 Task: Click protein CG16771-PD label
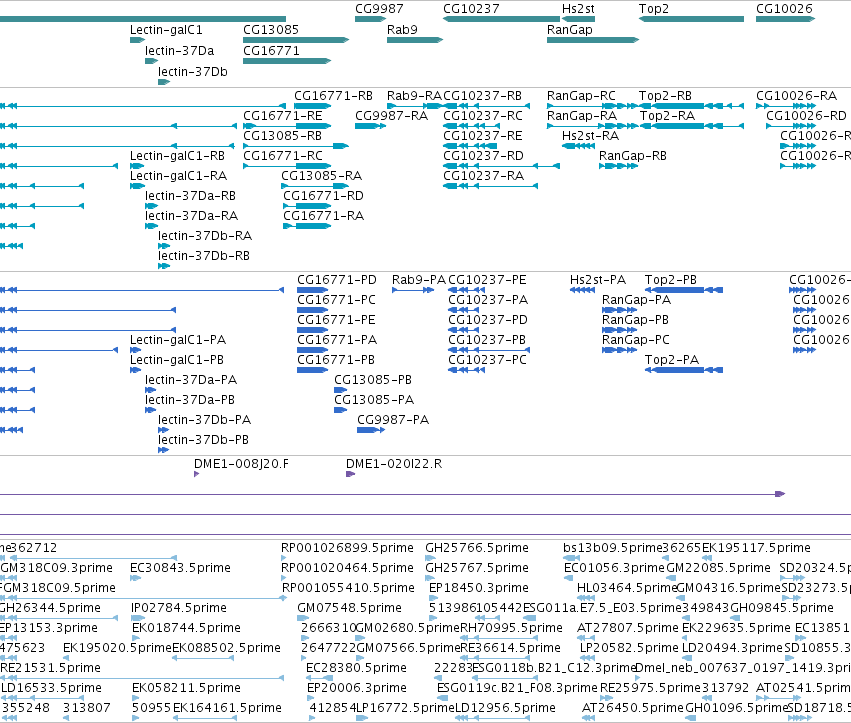tap(336, 280)
